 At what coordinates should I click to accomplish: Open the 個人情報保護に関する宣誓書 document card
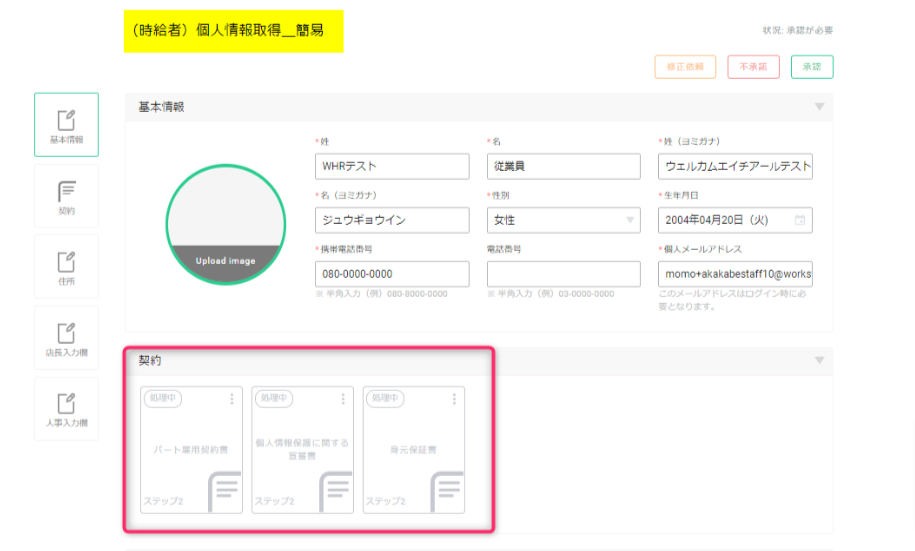[302, 450]
